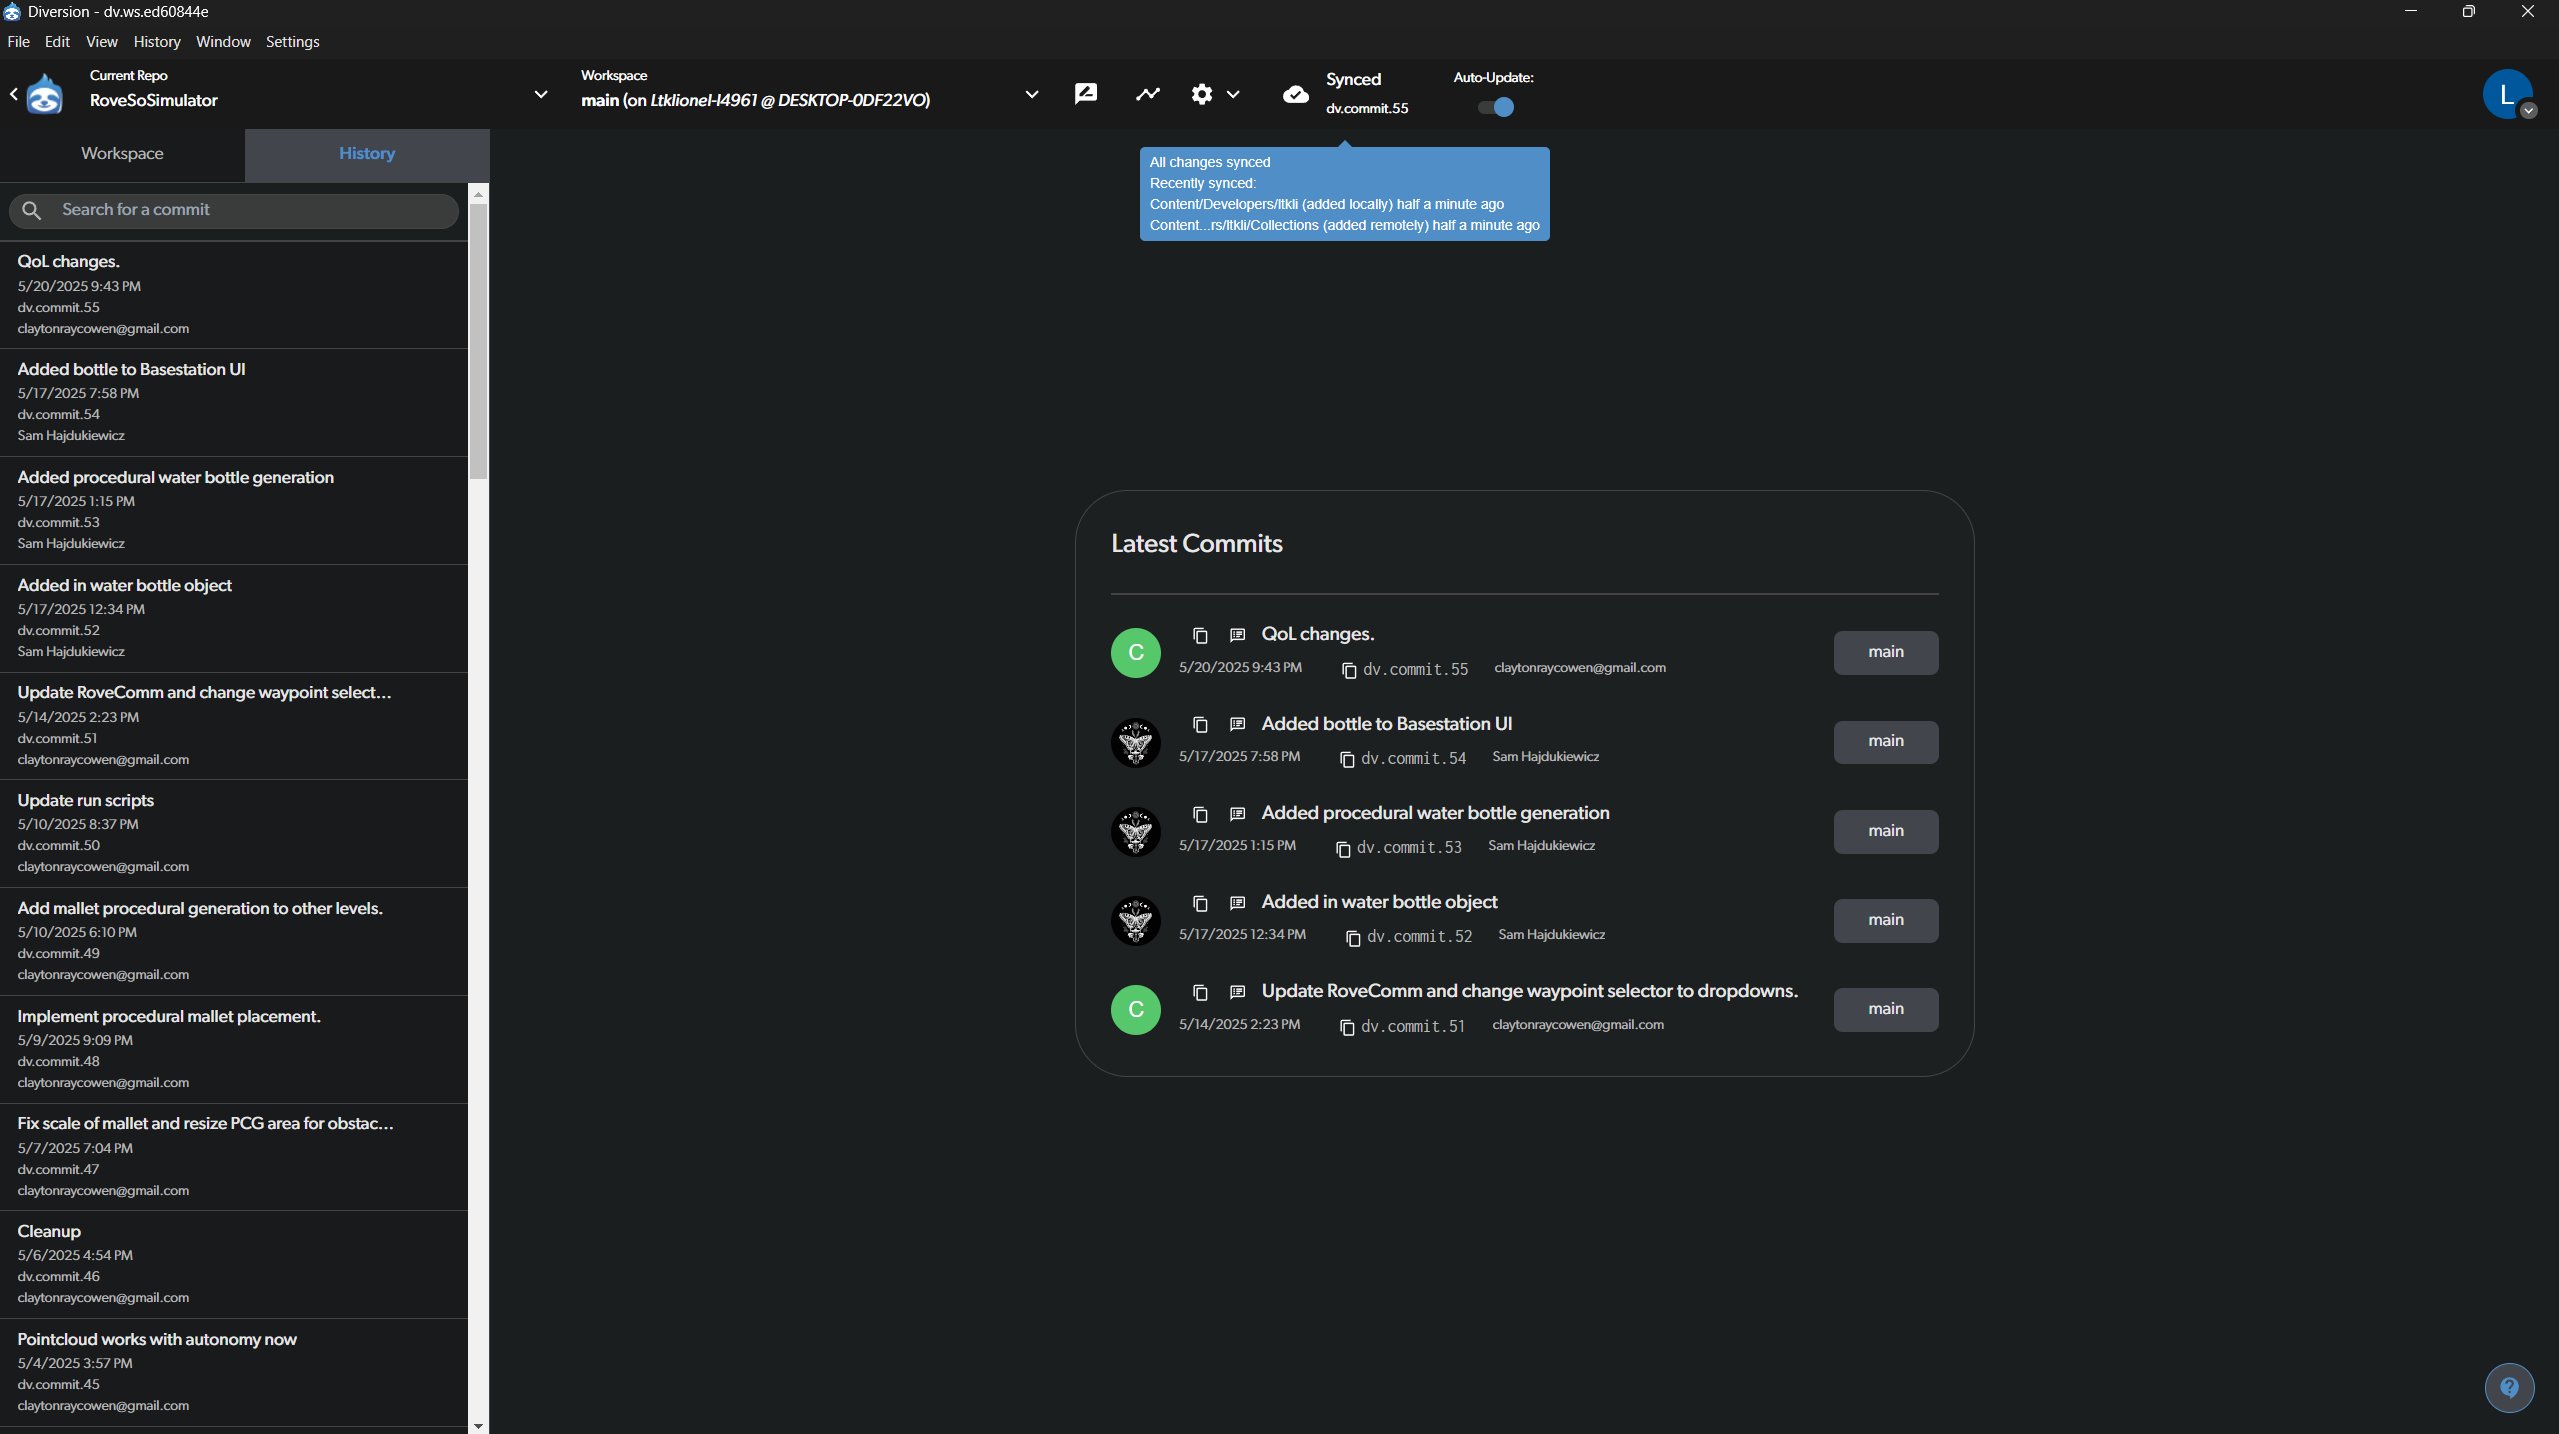The image size is (2559, 1434).
Task: Click the main branch button on QoL changes
Action: pyautogui.click(x=1884, y=652)
